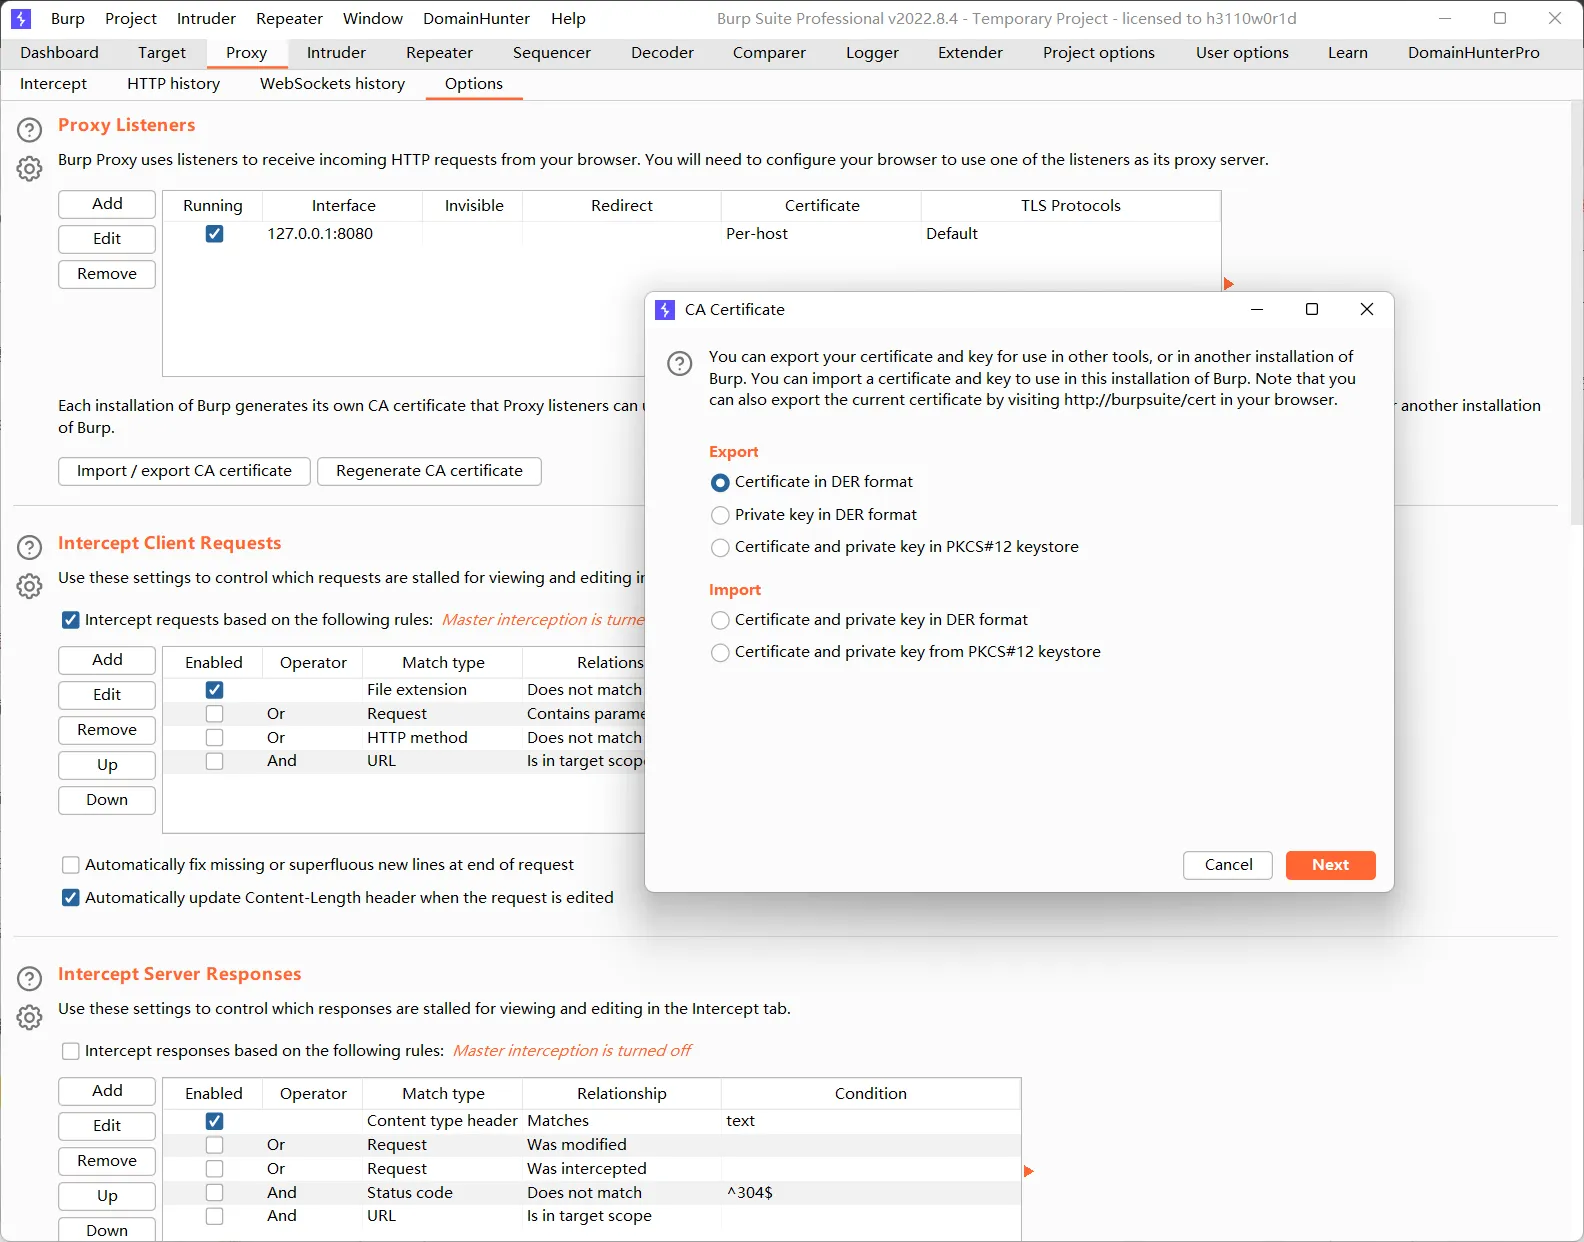Enable Intercept responses based on rules
The height and width of the screenshot is (1242, 1584).
pyautogui.click(x=71, y=1051)
